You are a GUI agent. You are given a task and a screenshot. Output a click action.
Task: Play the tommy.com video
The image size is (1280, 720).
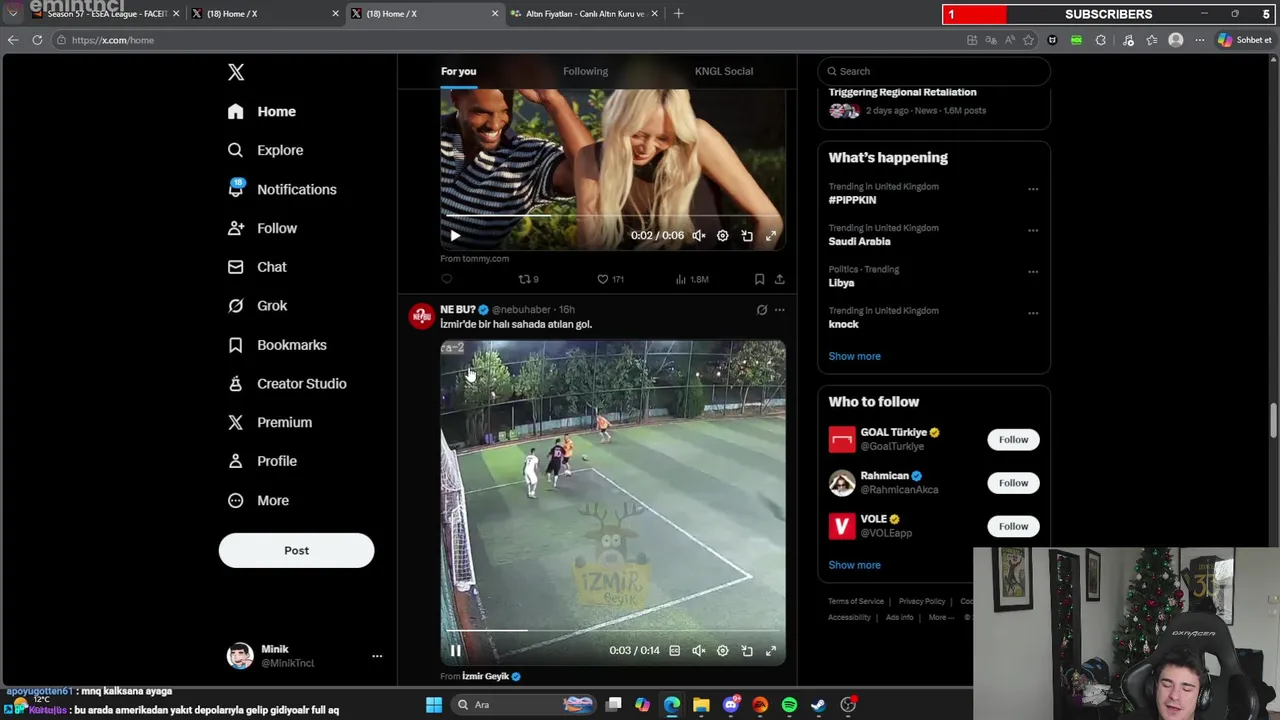[455, 236]
